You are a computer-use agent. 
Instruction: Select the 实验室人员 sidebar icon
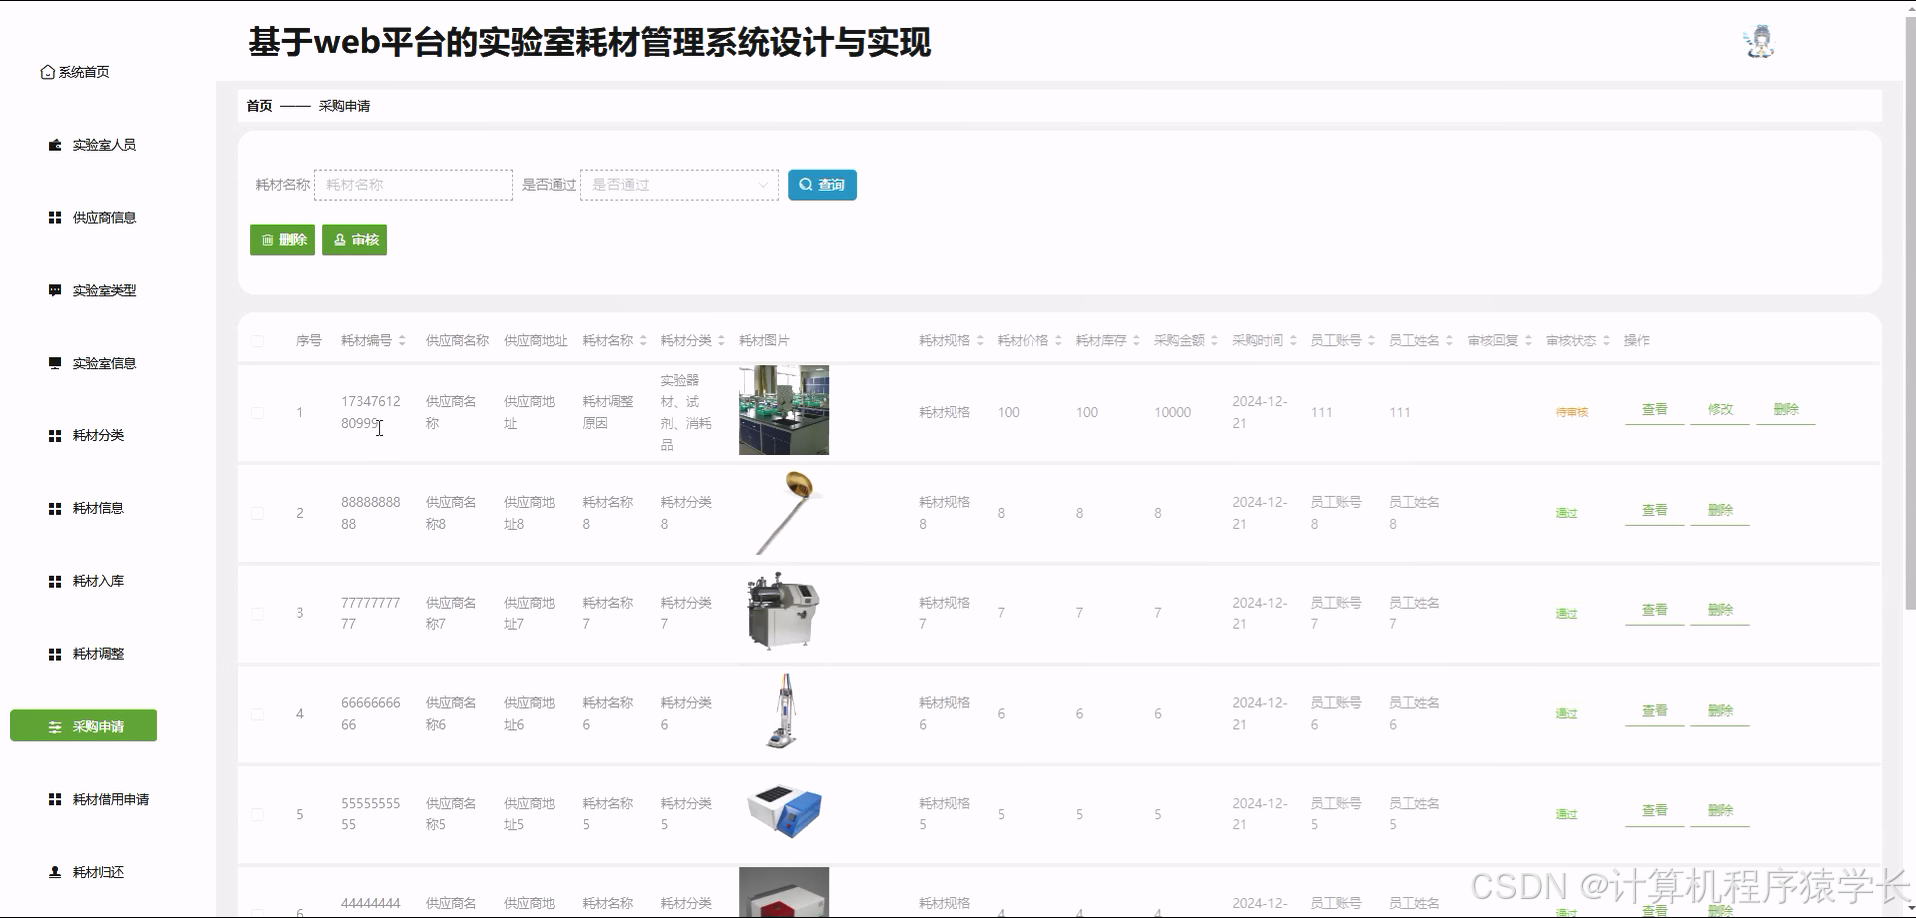(54, 144)
